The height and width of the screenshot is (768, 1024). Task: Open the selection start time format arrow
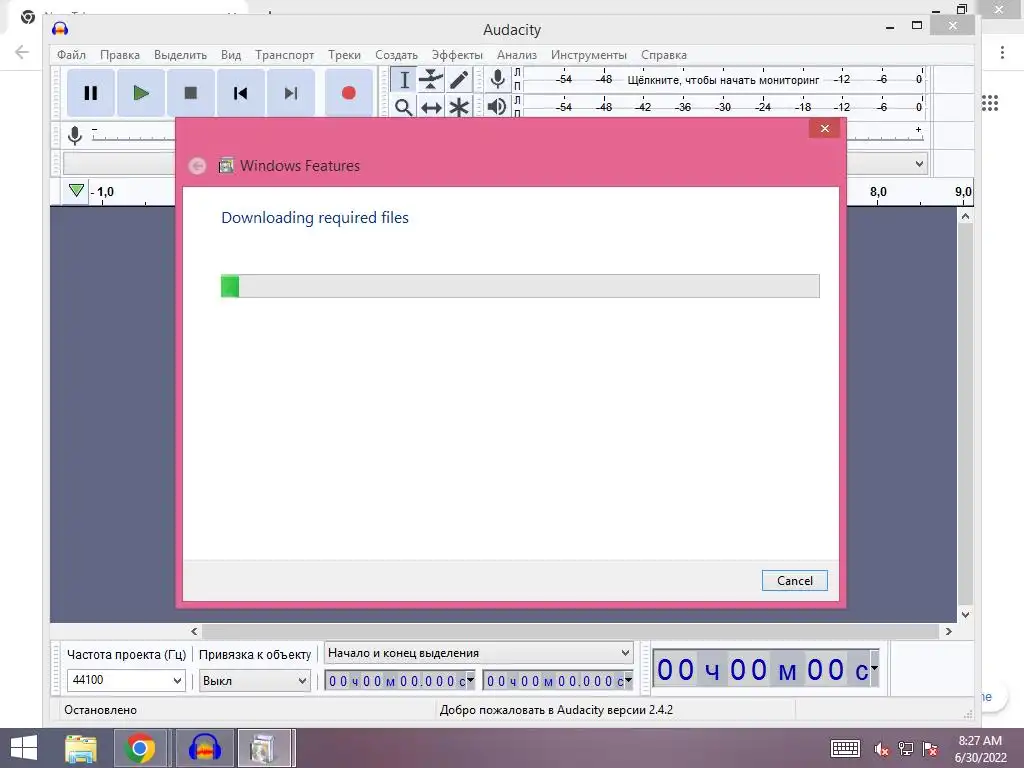click(x=470, y=680)
